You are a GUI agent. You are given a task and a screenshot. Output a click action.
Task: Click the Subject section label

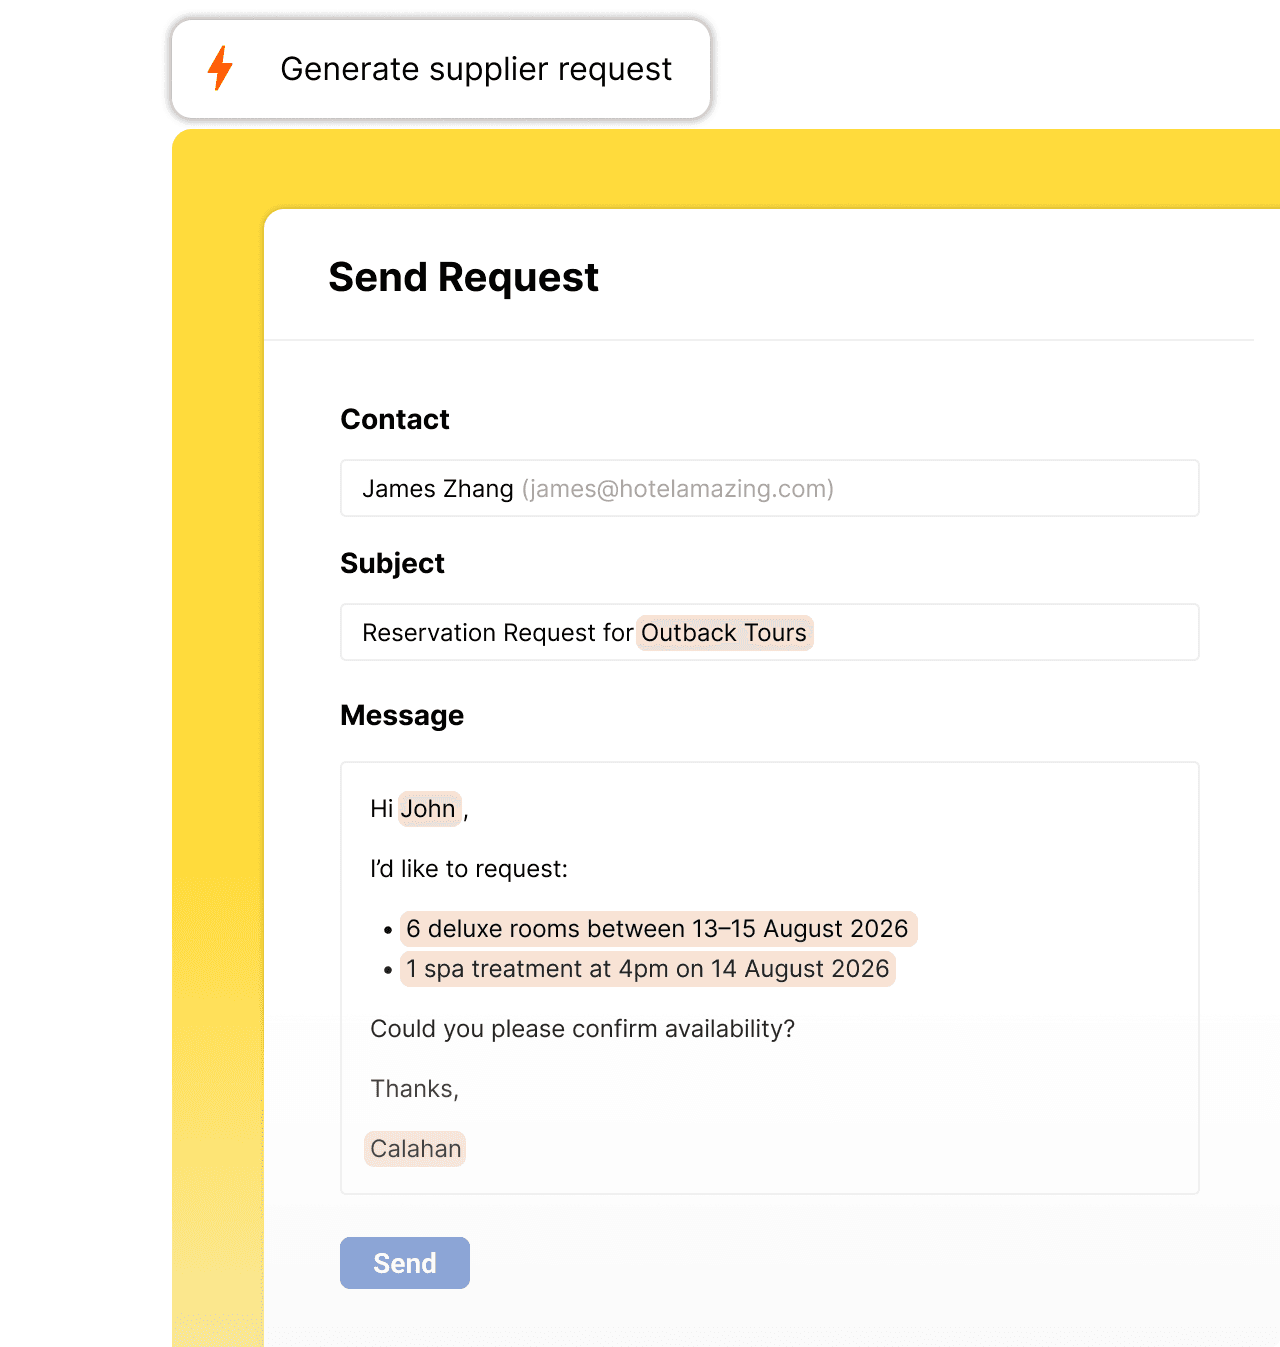(x=392, y=563)
